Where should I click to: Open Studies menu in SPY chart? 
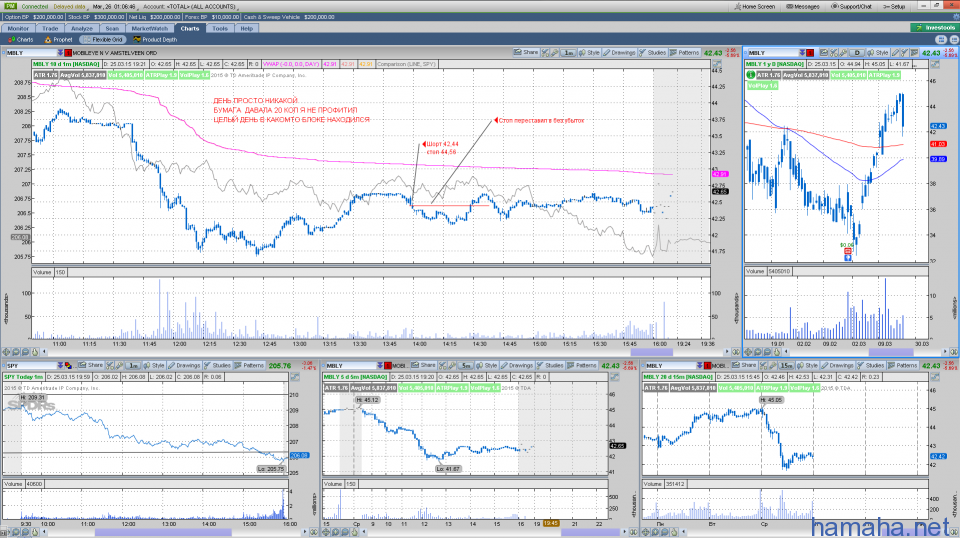(x=217, y=365)
